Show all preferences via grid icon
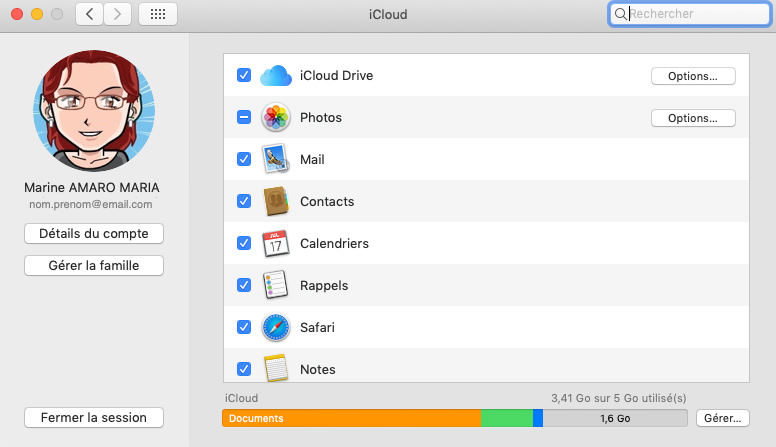The width and height of the screenshot is (776, 447). 158,14
